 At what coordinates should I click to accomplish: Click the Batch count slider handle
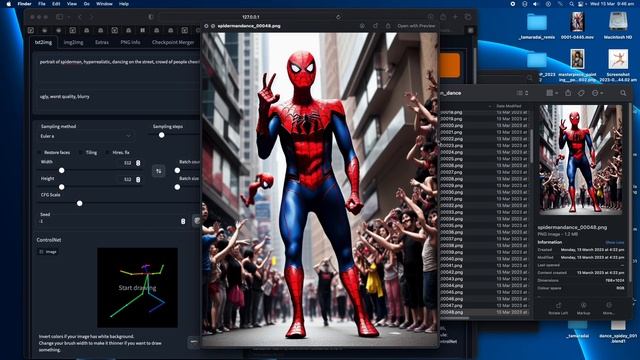[177, 170]
